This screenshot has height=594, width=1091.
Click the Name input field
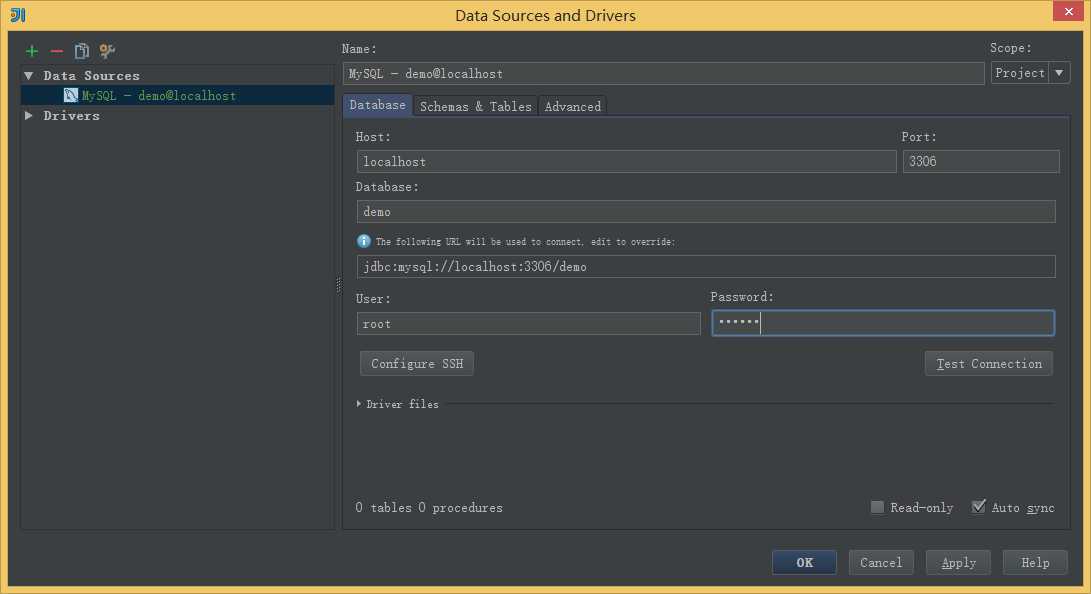[x=664, y=73]
